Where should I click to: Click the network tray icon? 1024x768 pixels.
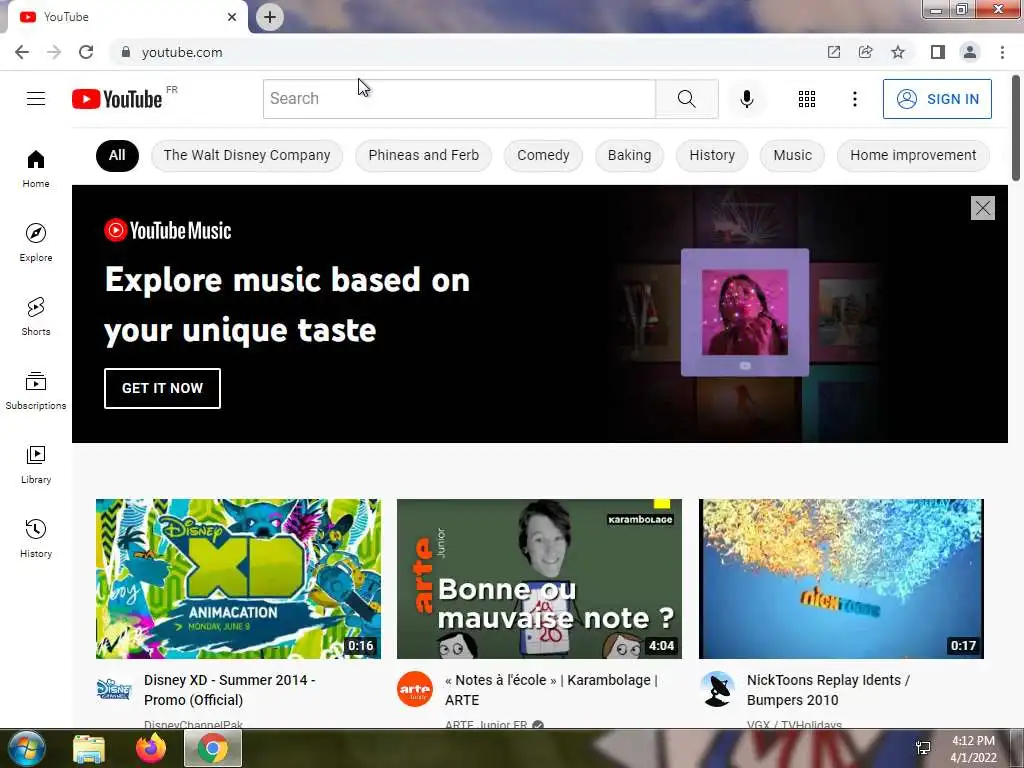coord(923,748)
